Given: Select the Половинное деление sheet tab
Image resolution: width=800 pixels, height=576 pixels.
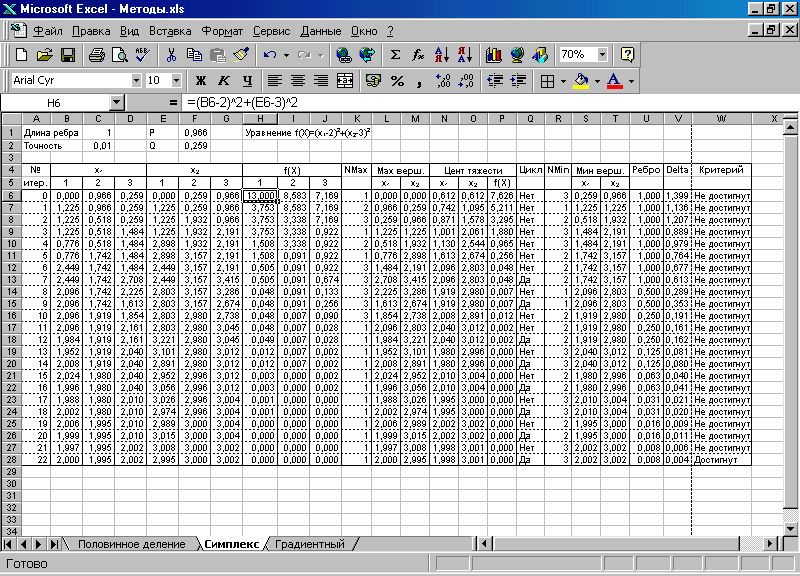Looking at the screenshot, I should coord(132,544).
